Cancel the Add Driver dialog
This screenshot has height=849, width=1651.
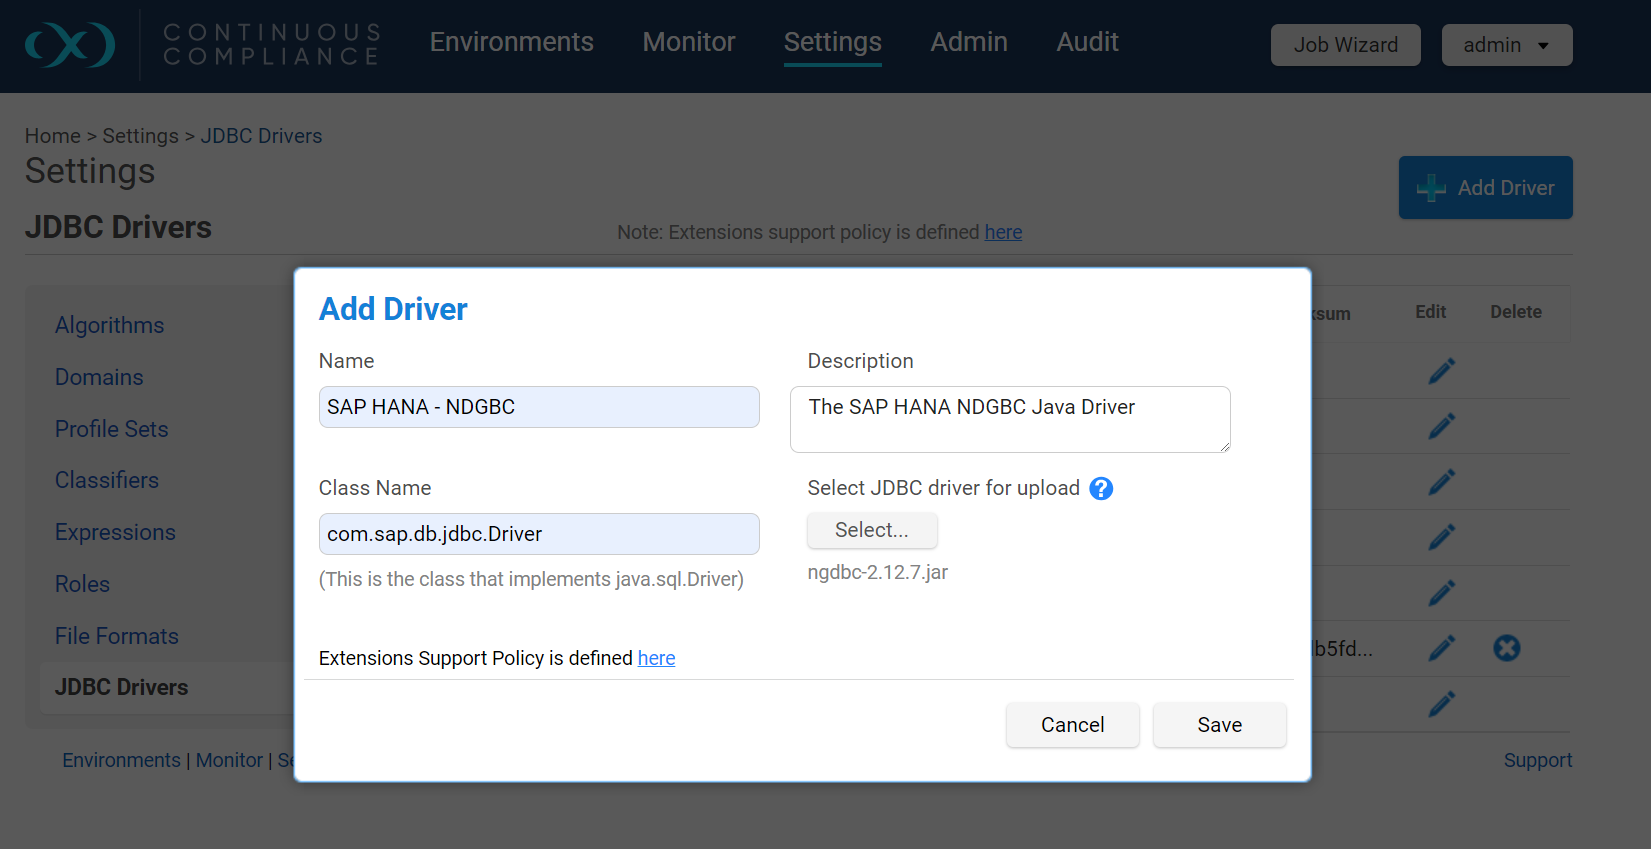pyautogui.click(x=1072, y=725)
